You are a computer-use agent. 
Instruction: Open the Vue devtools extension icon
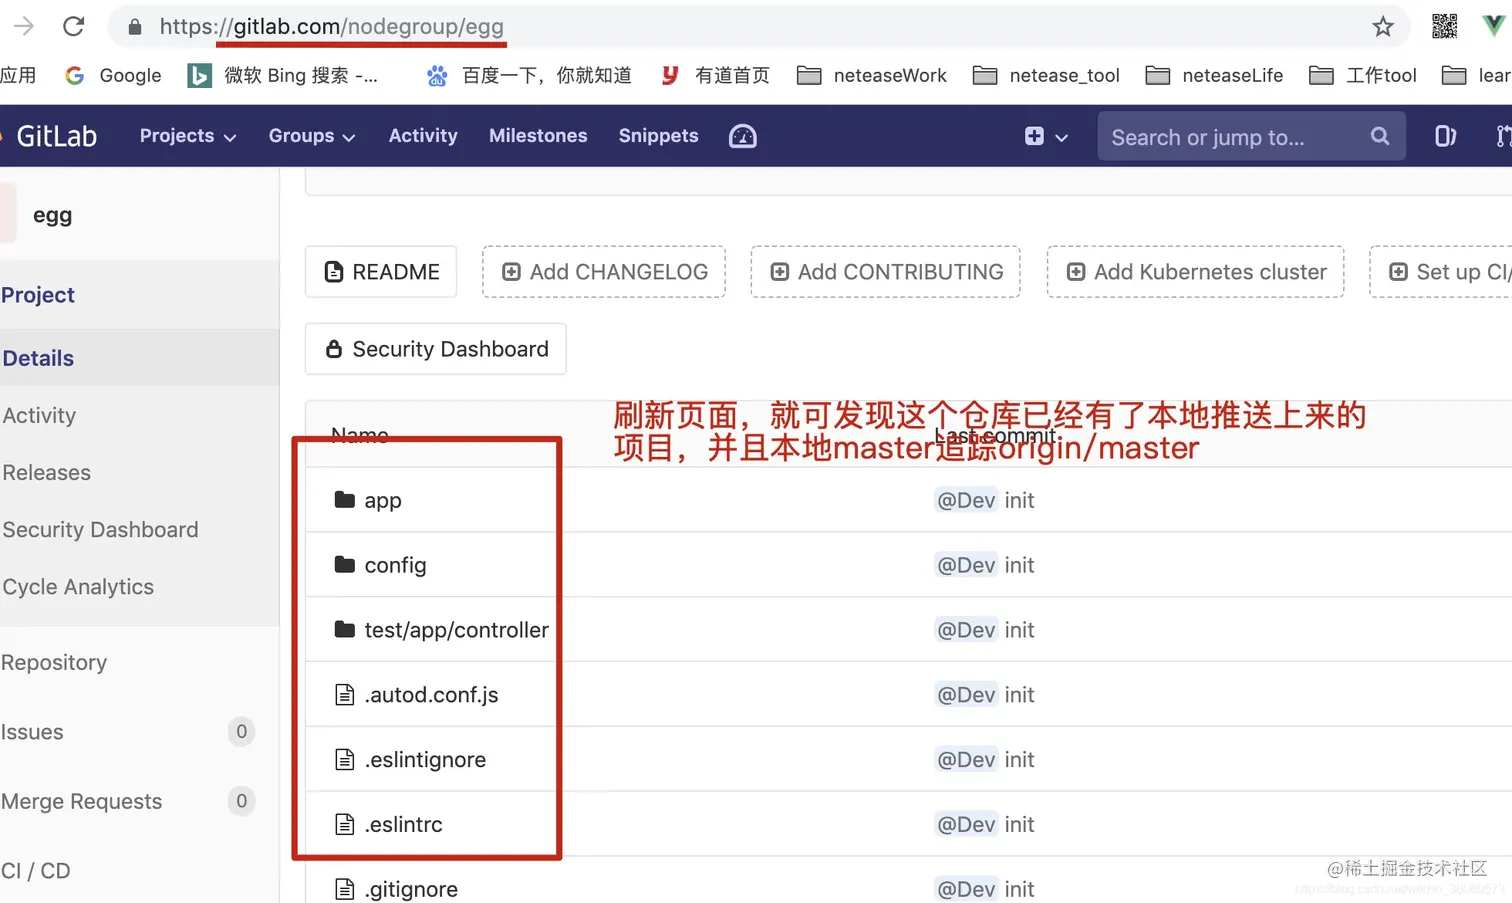click(1493, 26)
